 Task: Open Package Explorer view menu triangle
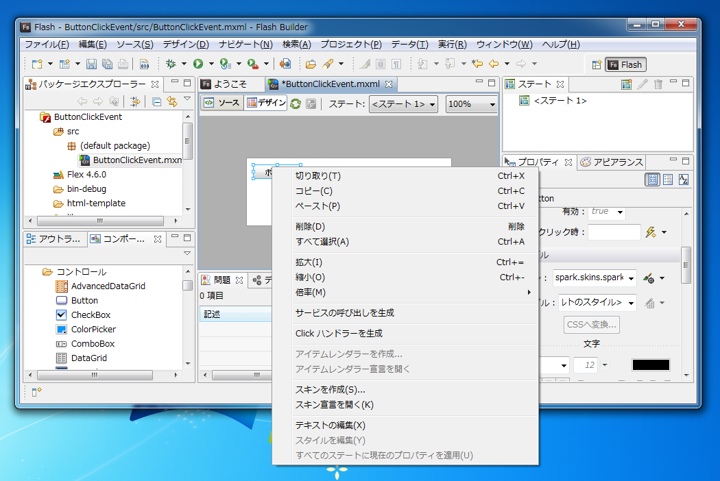point(187,98)
